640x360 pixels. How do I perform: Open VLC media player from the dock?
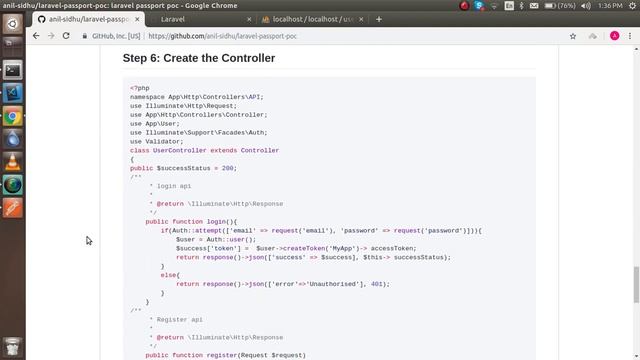click(x=13, y=162)
